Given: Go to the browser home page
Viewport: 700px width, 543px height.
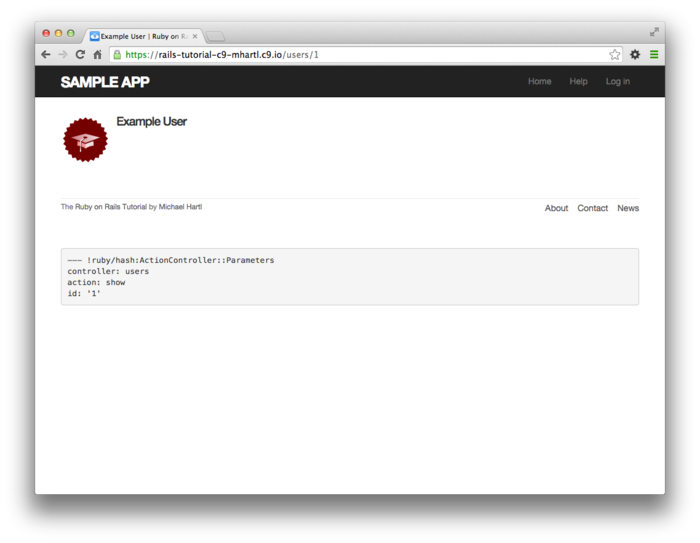Looking at the screenshot, I should click(x=97, y=55).
